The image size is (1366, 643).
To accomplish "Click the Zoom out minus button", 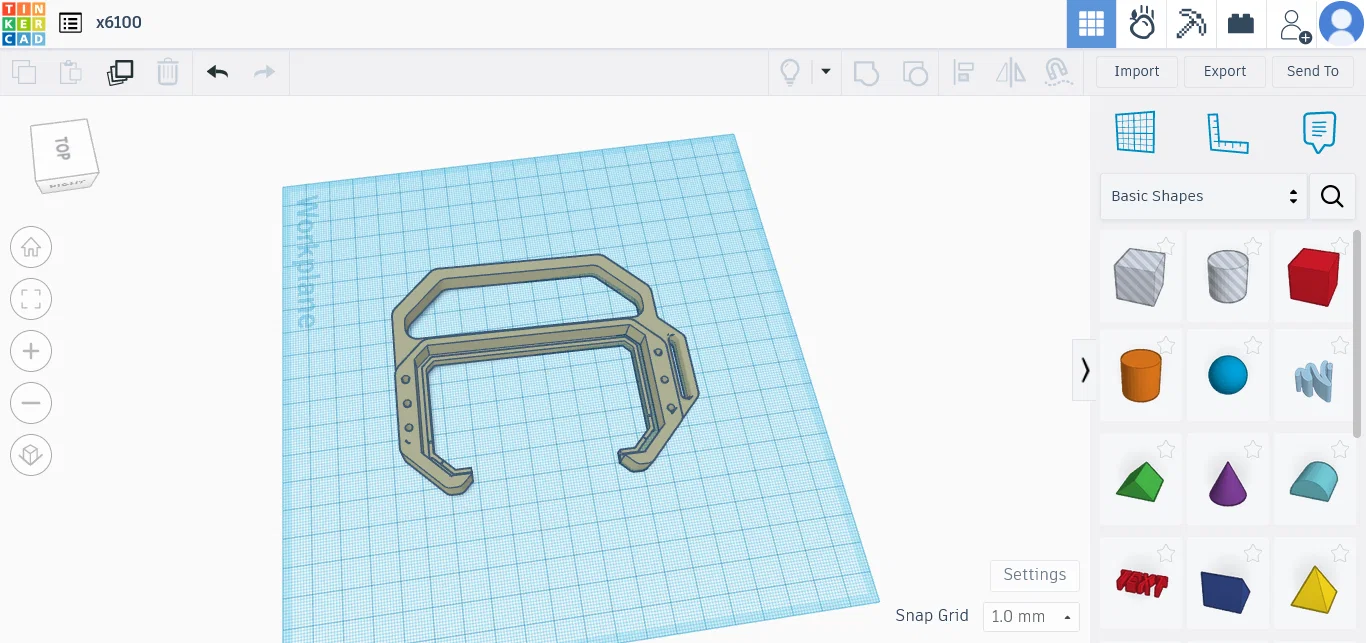I will click(x=31, y=403).
